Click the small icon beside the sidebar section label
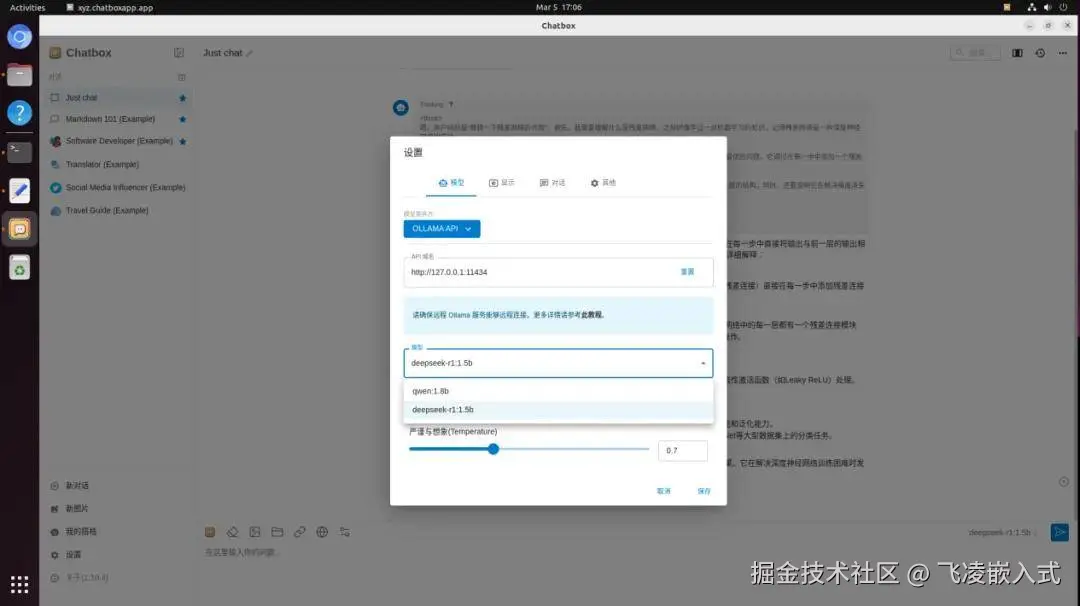 click(182, 77)
